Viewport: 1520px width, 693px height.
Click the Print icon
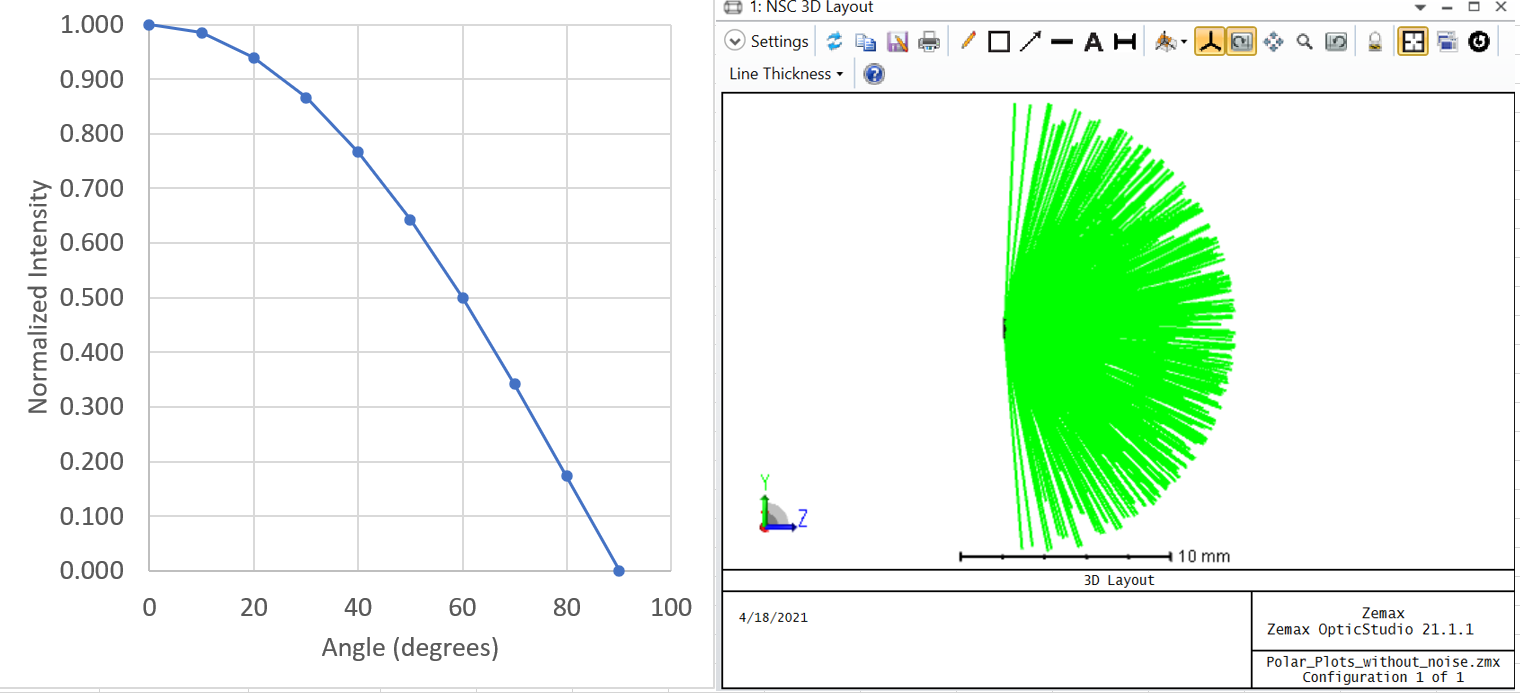929,41
